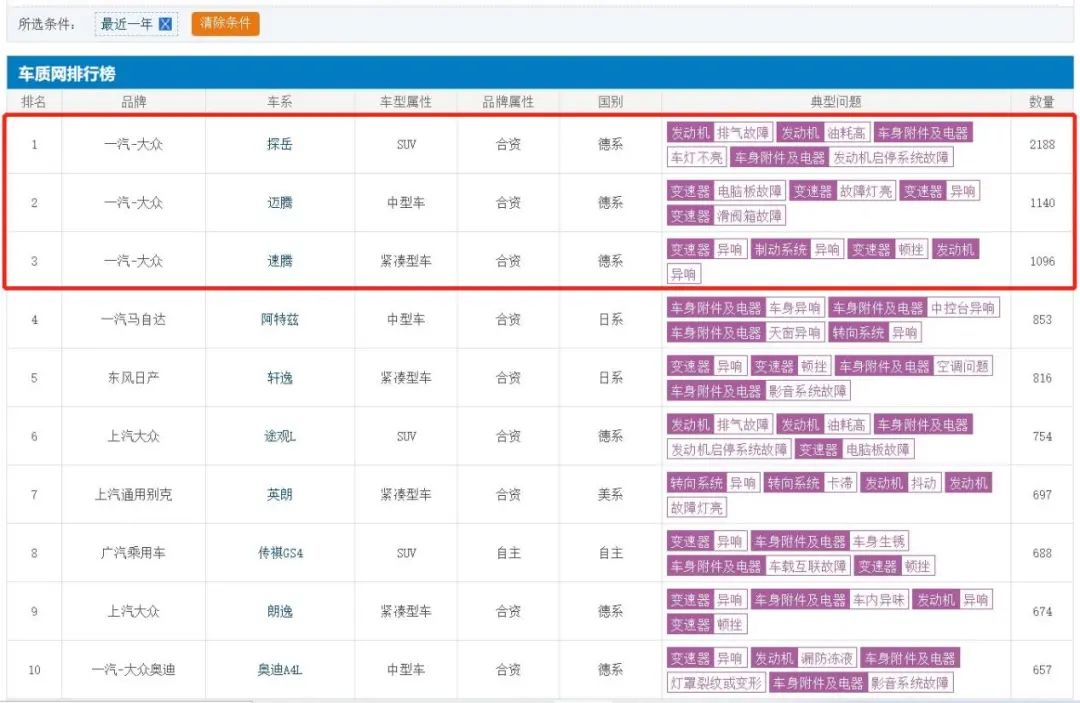Click the SUV type cell in the 探岳 row
1080x703 pixels.
[x=406, y=145]
